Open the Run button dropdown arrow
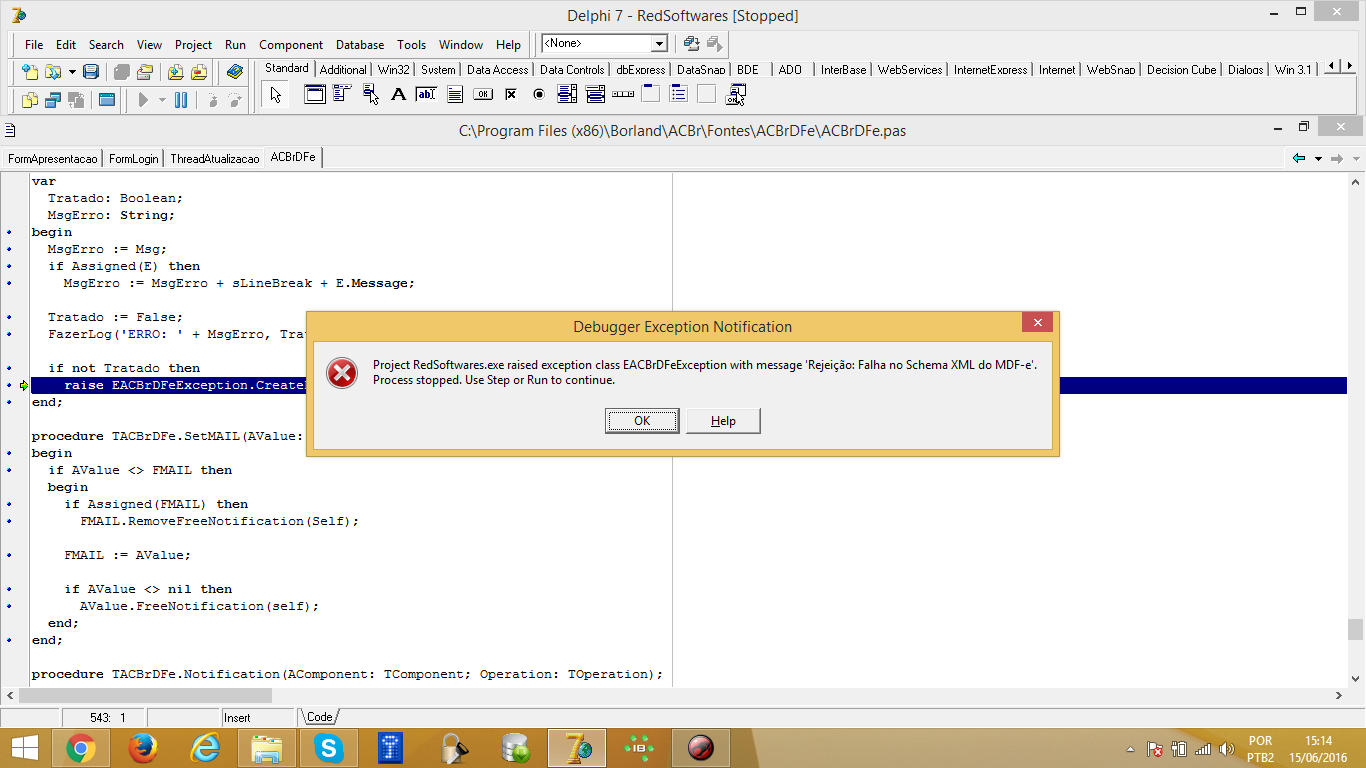 pos(162,100)
